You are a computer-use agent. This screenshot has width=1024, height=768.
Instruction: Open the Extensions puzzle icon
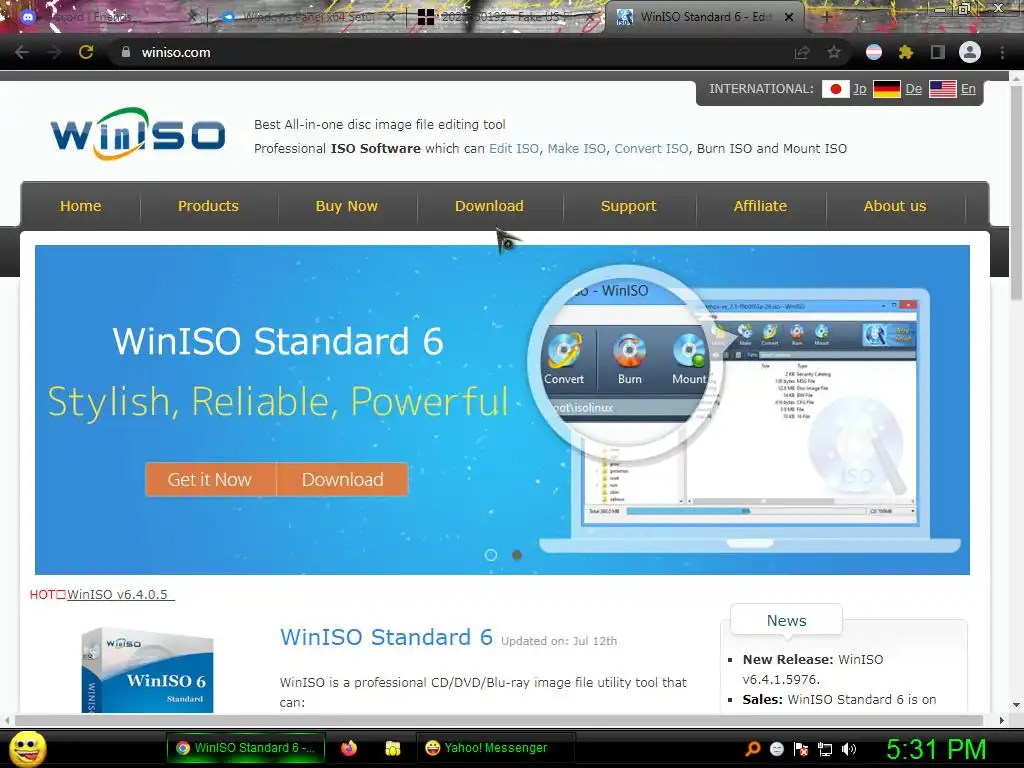coord(906,52)
